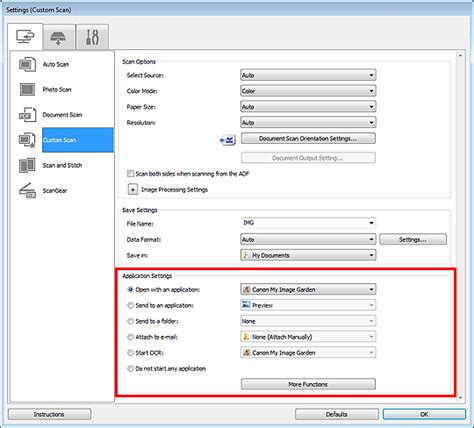Open the Scan from a Computer tab
The image size is (474, 428).
(x=25, y=37)
